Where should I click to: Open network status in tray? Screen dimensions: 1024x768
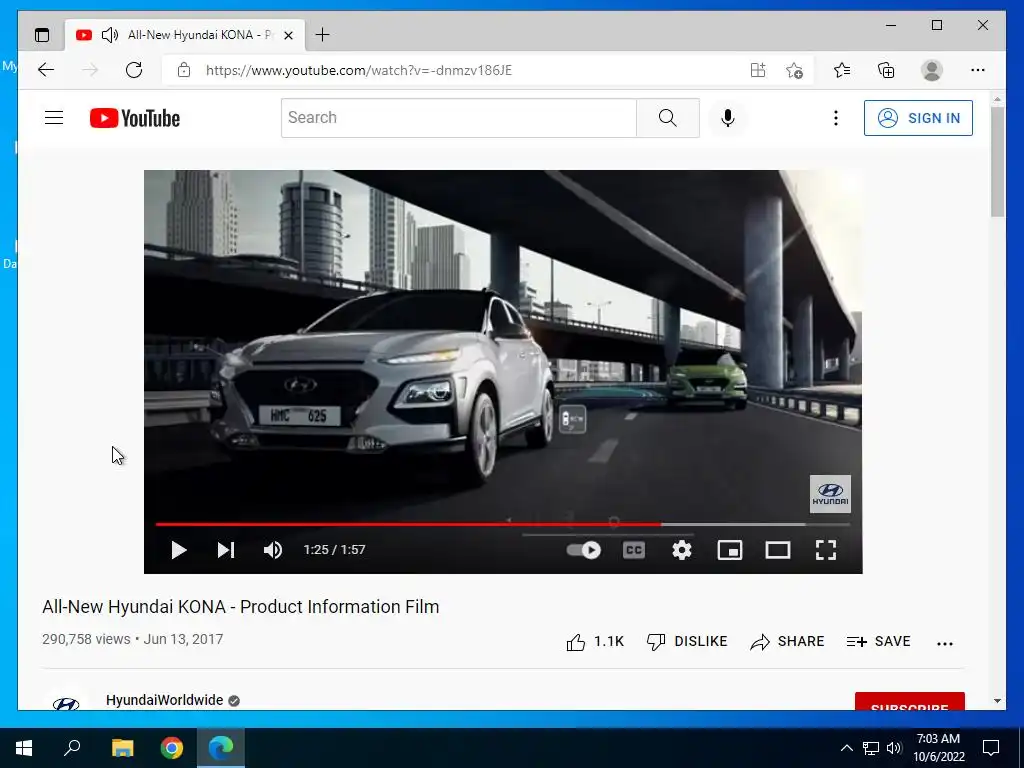[x=871, y=748]
